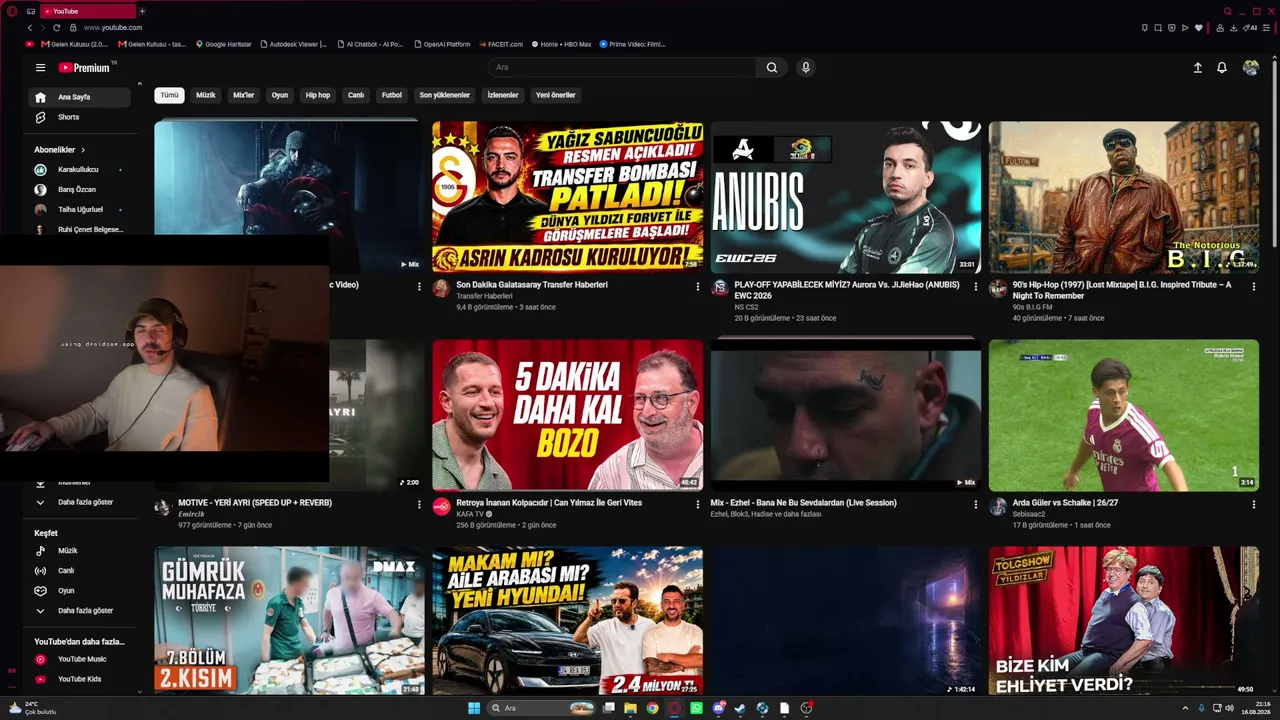The width and height of the screenshot is (1280, 720).
Task: Select the Futbol filter chip
Action: point(392,95)
